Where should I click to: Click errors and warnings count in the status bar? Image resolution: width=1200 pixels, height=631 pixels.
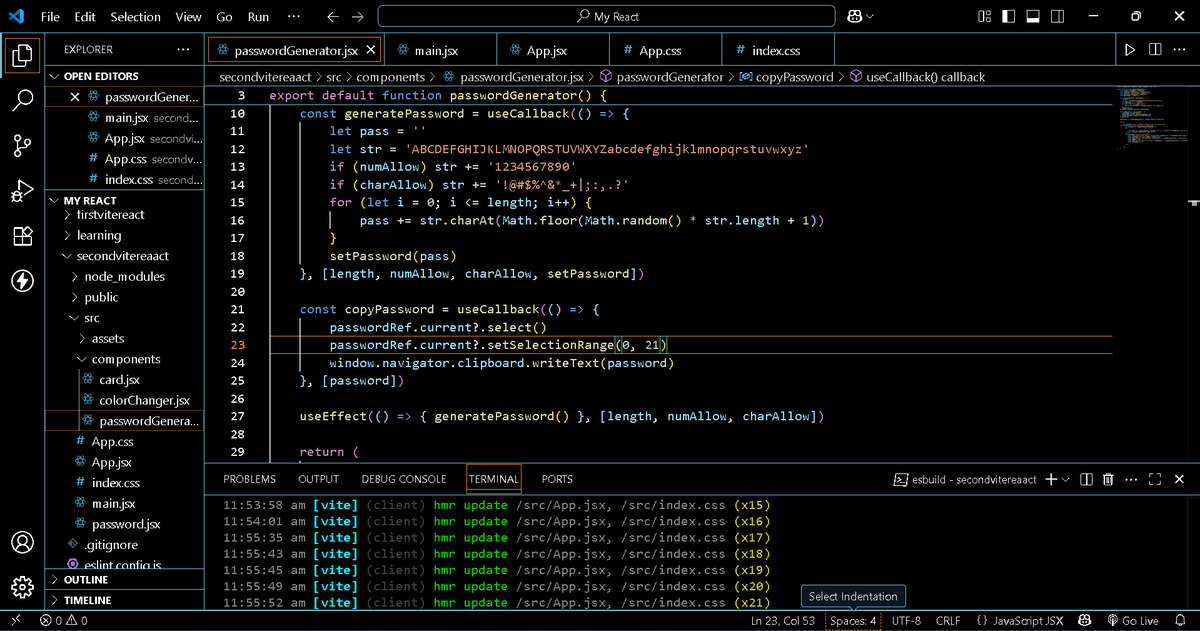pos(64,621)
